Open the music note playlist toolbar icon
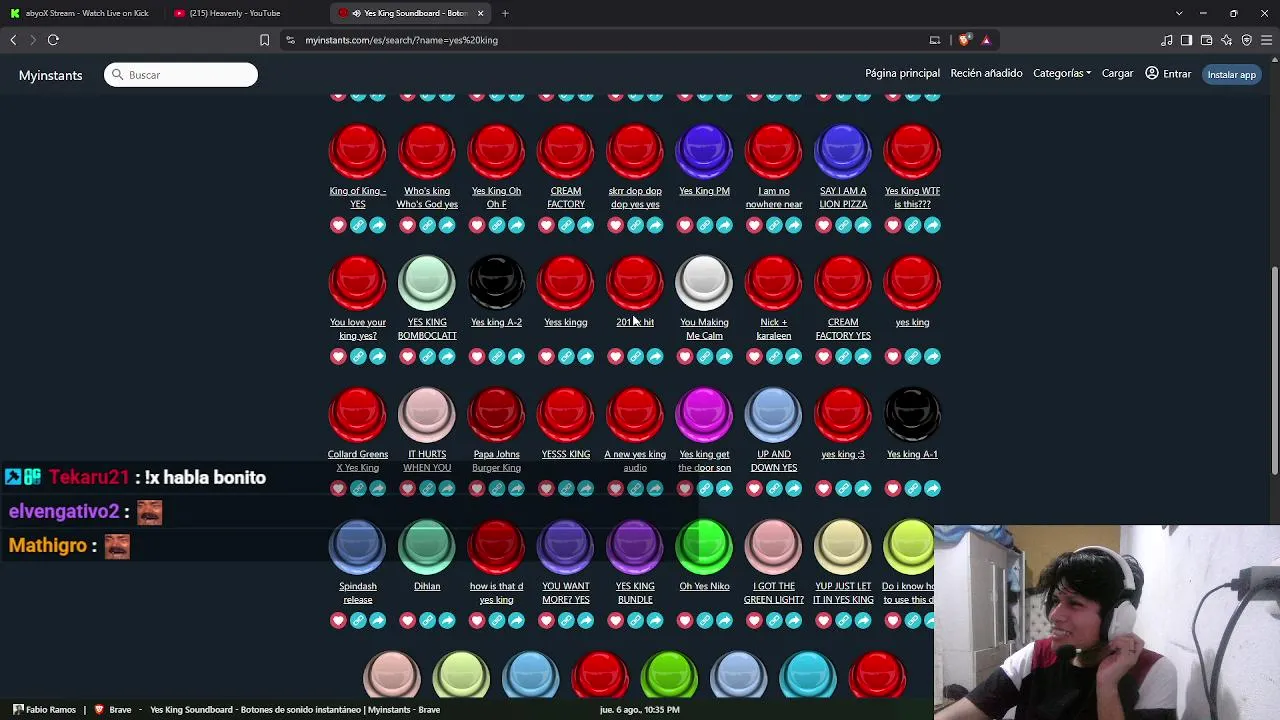 coord(1166,40)
